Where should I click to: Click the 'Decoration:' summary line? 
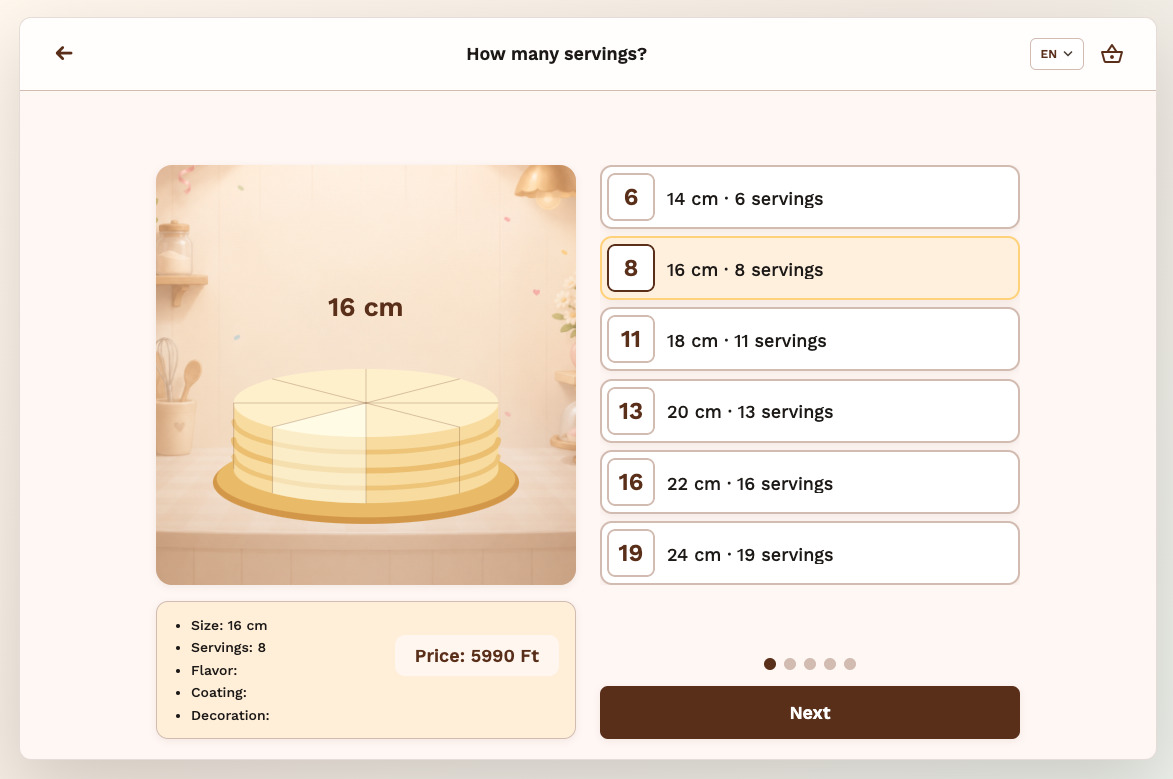tap(230, 715)
